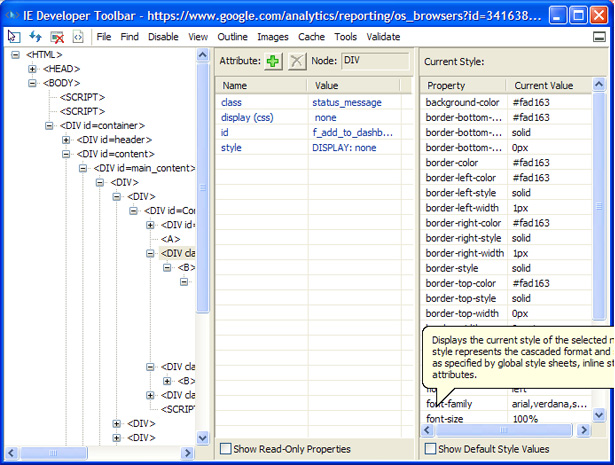Click the remove attribute X icon
This screenshot has width=615, height=465.
[297, 61]
